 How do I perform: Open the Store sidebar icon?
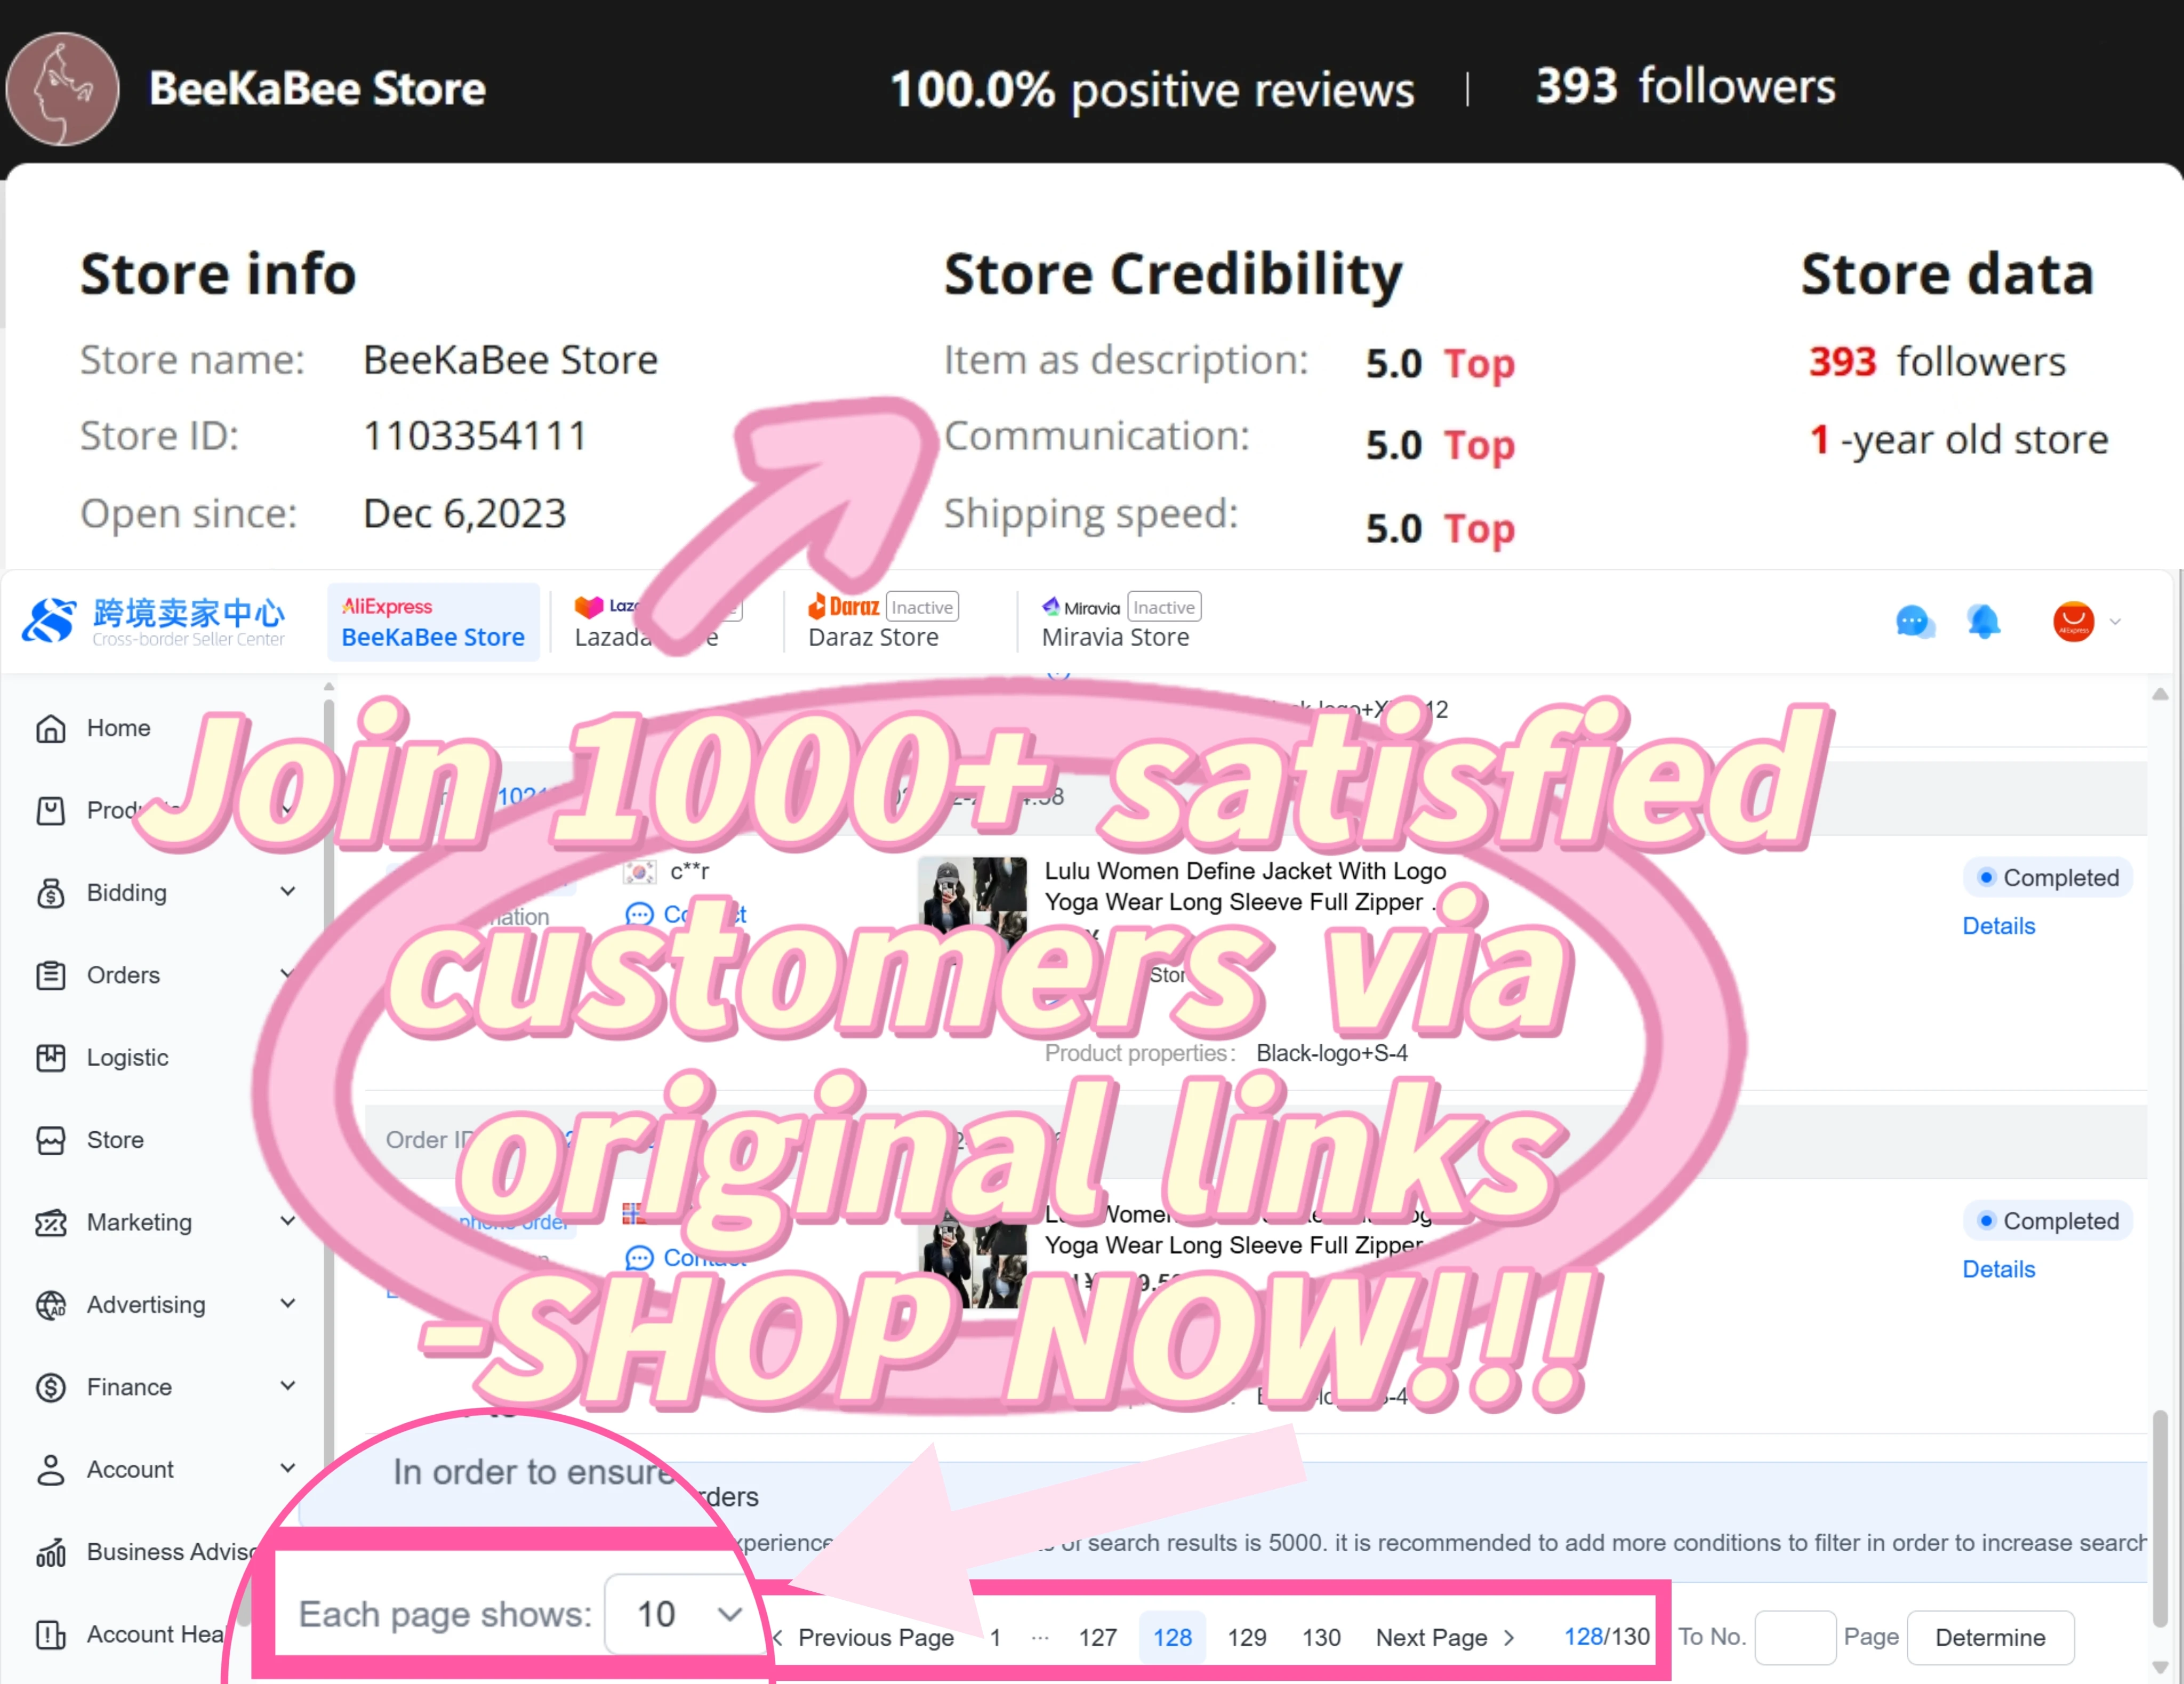click(50, 1140)
